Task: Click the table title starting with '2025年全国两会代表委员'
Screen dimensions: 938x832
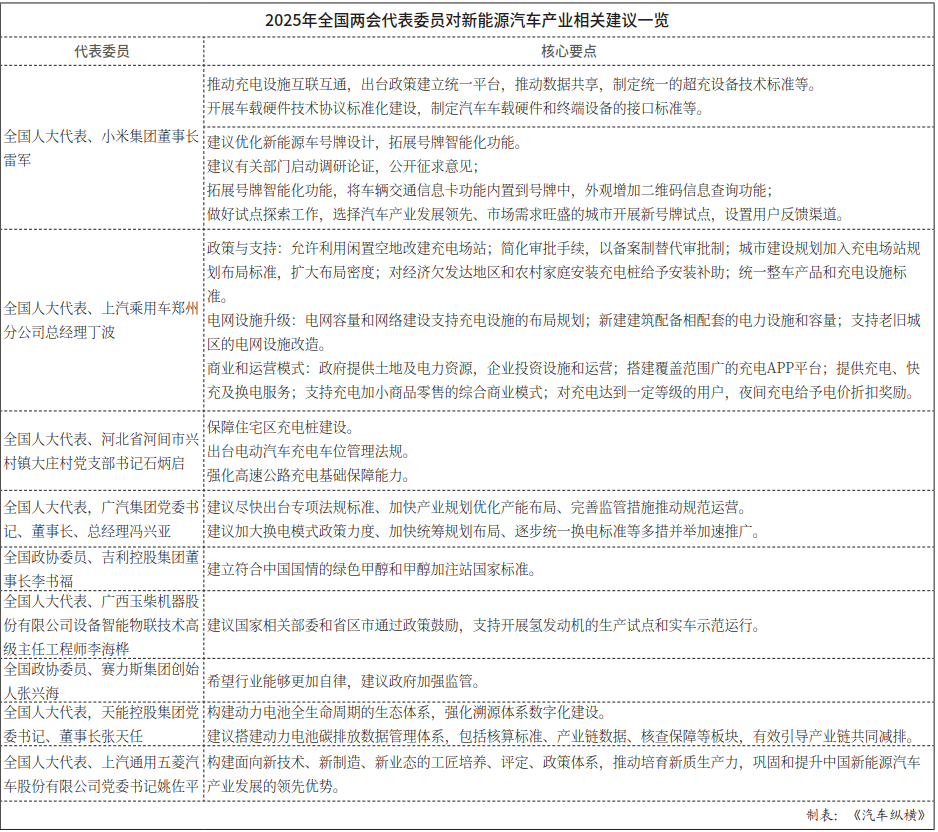Action: point(467,20)
